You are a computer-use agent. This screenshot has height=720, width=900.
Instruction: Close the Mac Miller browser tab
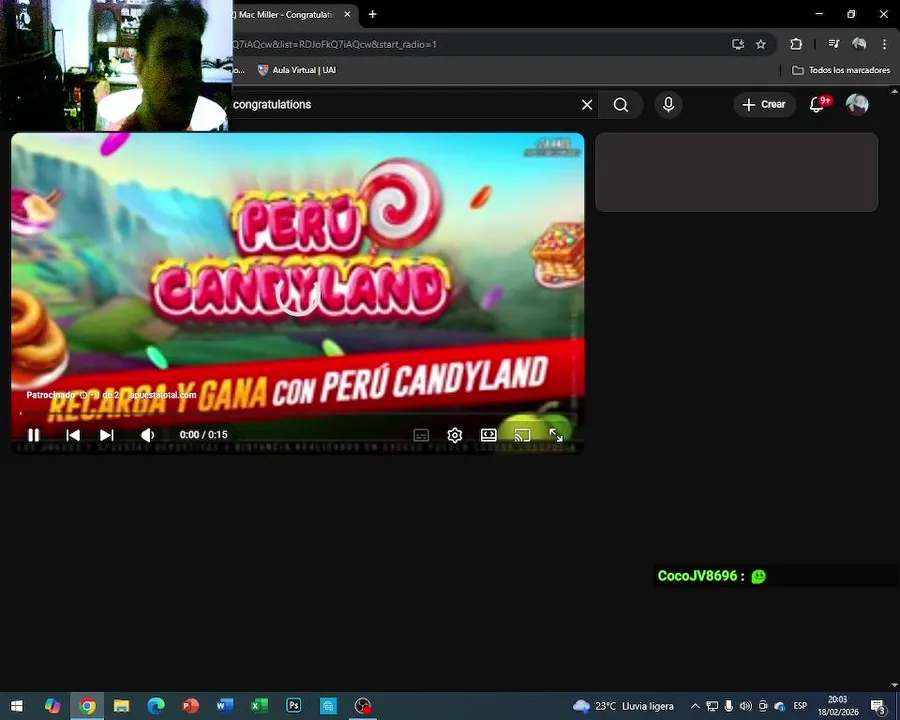(347, 14)
